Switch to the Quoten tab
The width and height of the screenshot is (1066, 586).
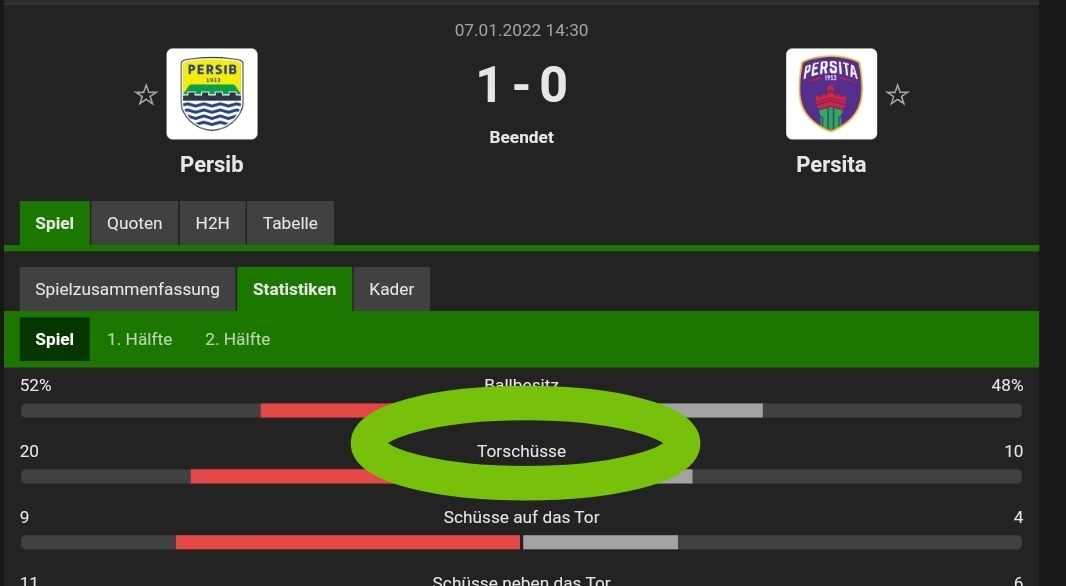click(135, 223)
